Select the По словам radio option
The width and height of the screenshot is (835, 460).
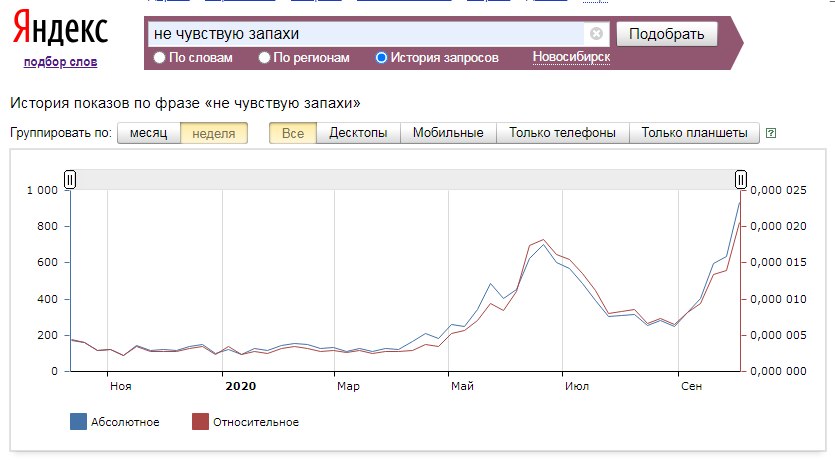click(159, 58)
